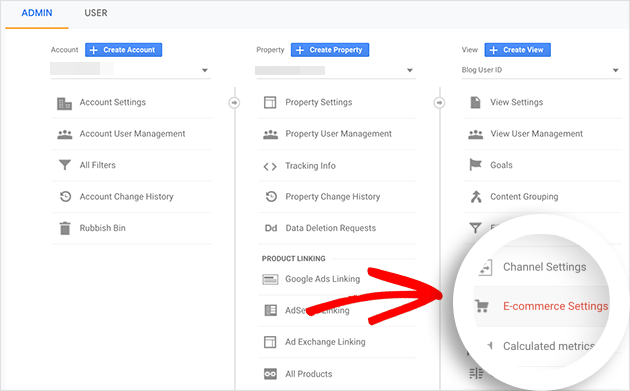
Task: Open View User Management
Action: click(x=536, y=134)
